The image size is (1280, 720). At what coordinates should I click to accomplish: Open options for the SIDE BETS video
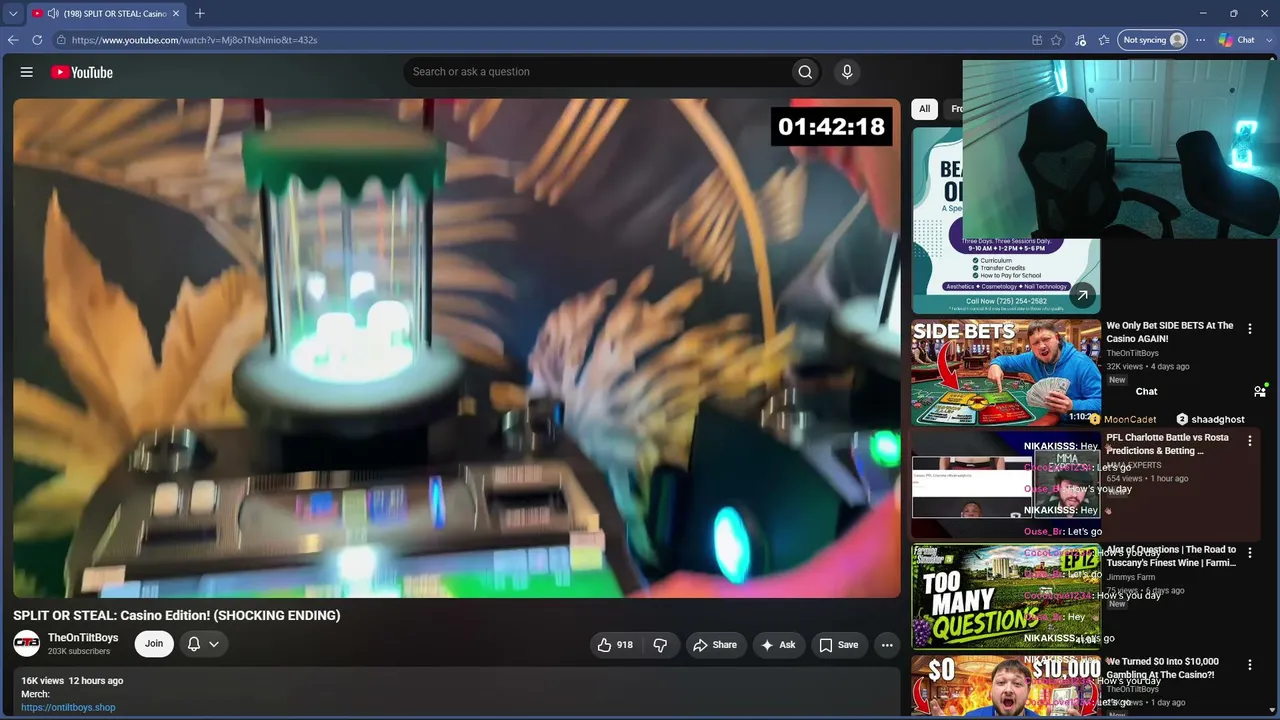click(x=1249, y=329)
